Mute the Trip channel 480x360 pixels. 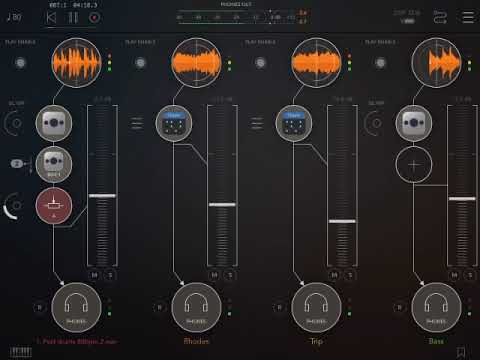point(334,275)
